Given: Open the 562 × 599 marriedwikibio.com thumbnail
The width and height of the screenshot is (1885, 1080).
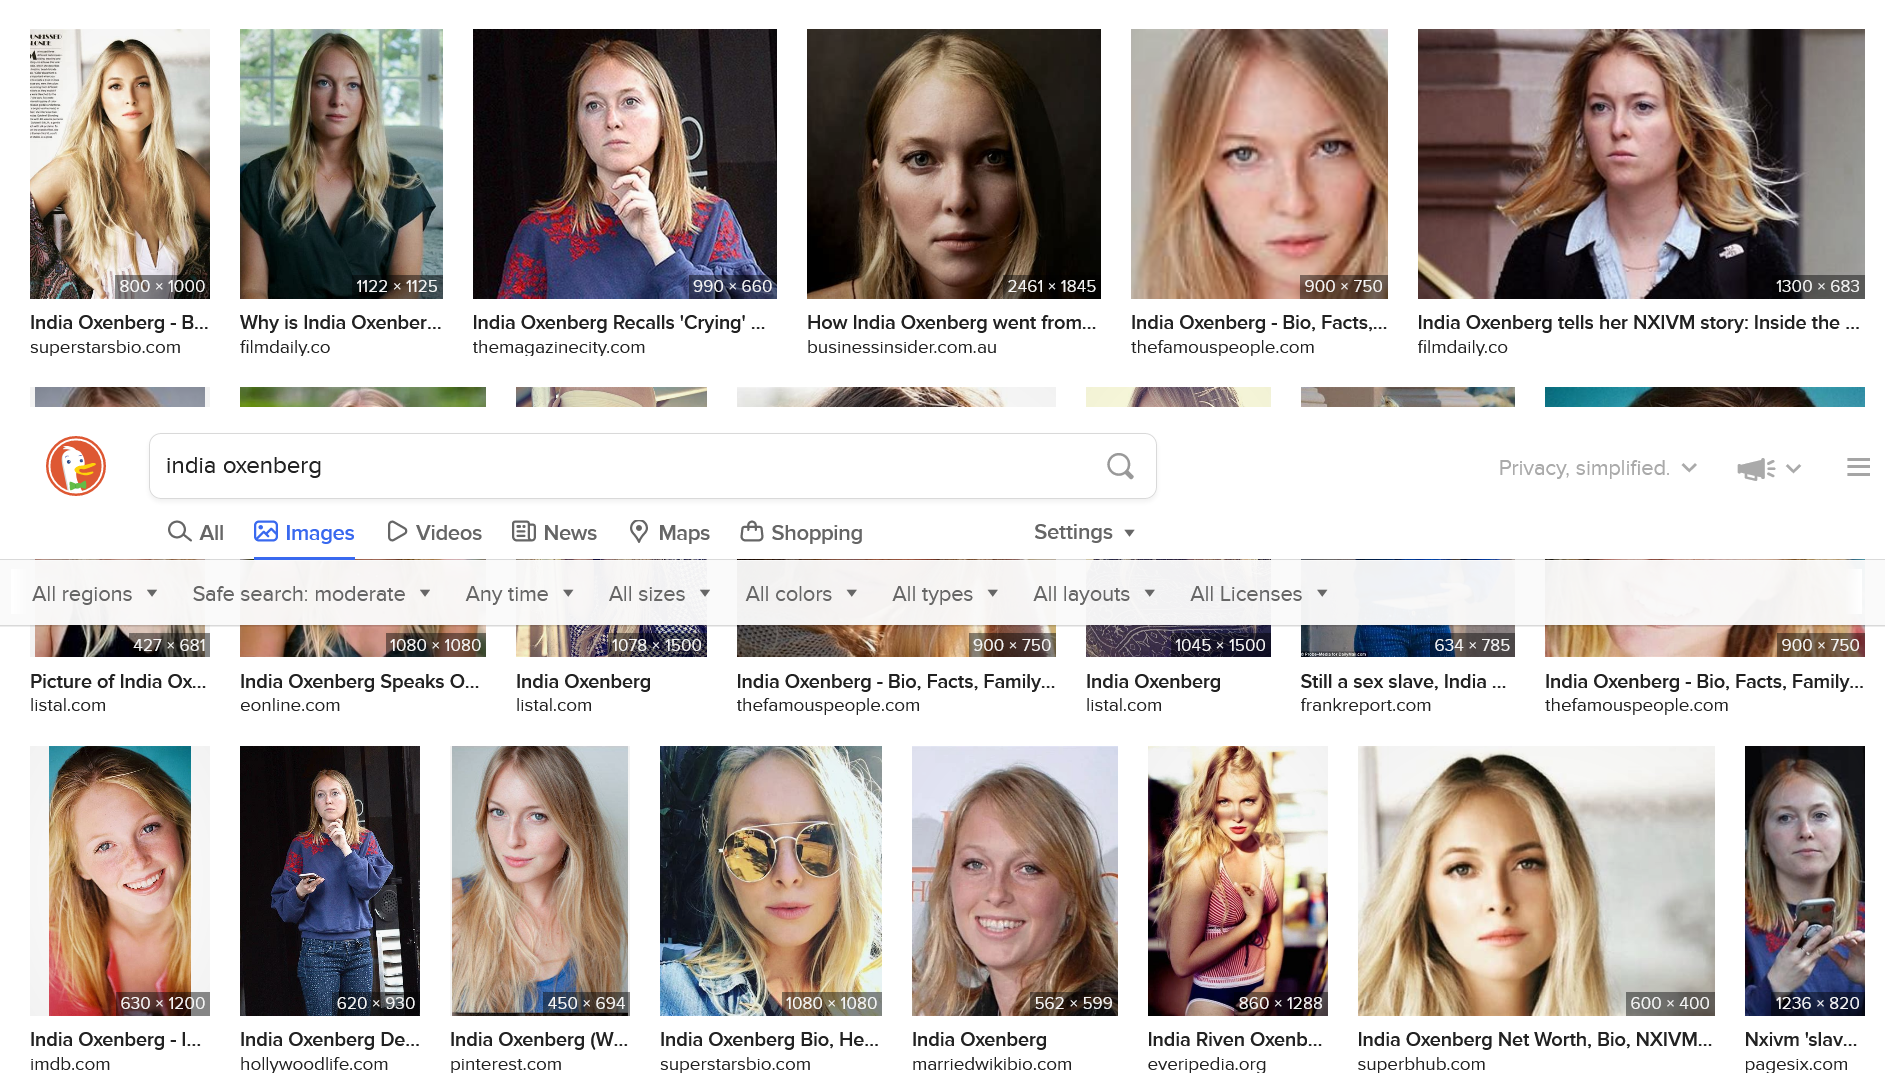Looking at the screenshot, I should (x=1015, y=881).
